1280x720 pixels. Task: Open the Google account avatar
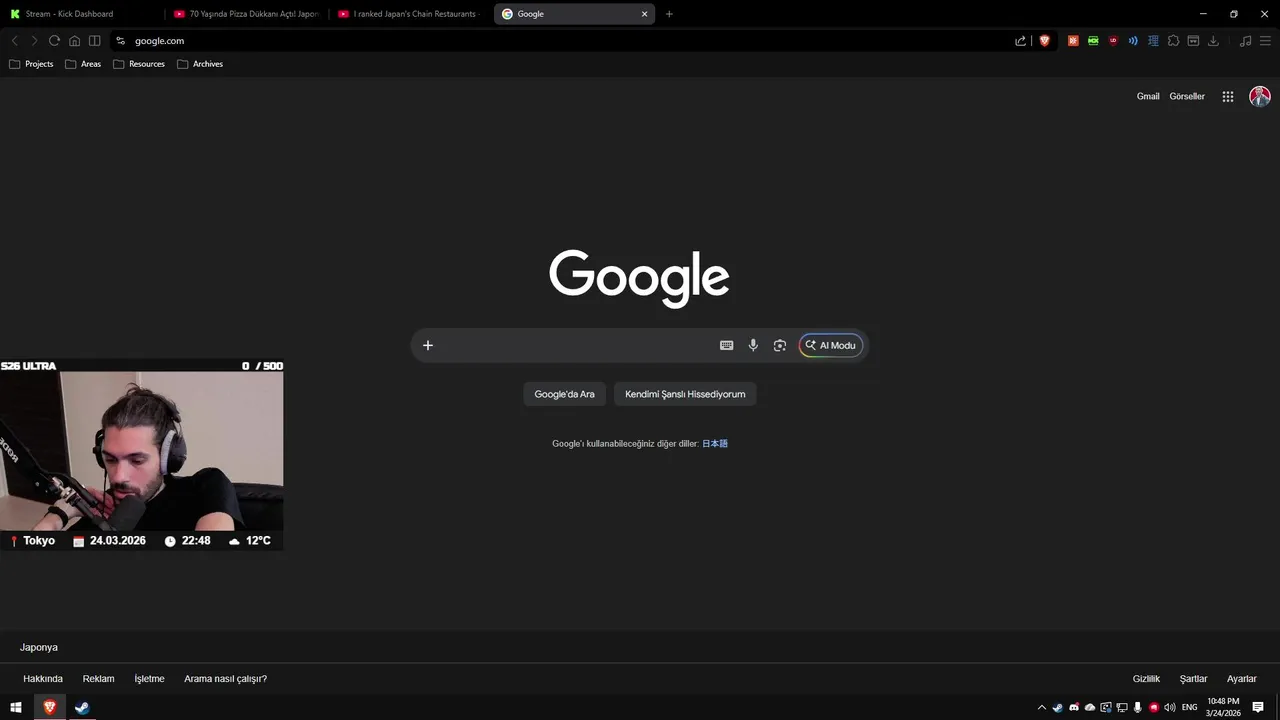tap(1260, 97)
